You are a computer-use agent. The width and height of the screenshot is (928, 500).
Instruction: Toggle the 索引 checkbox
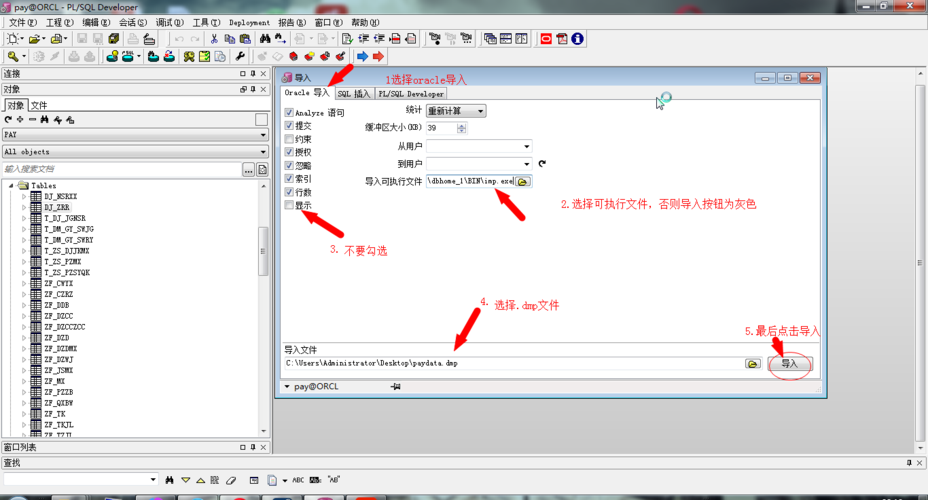coord(289,179)
